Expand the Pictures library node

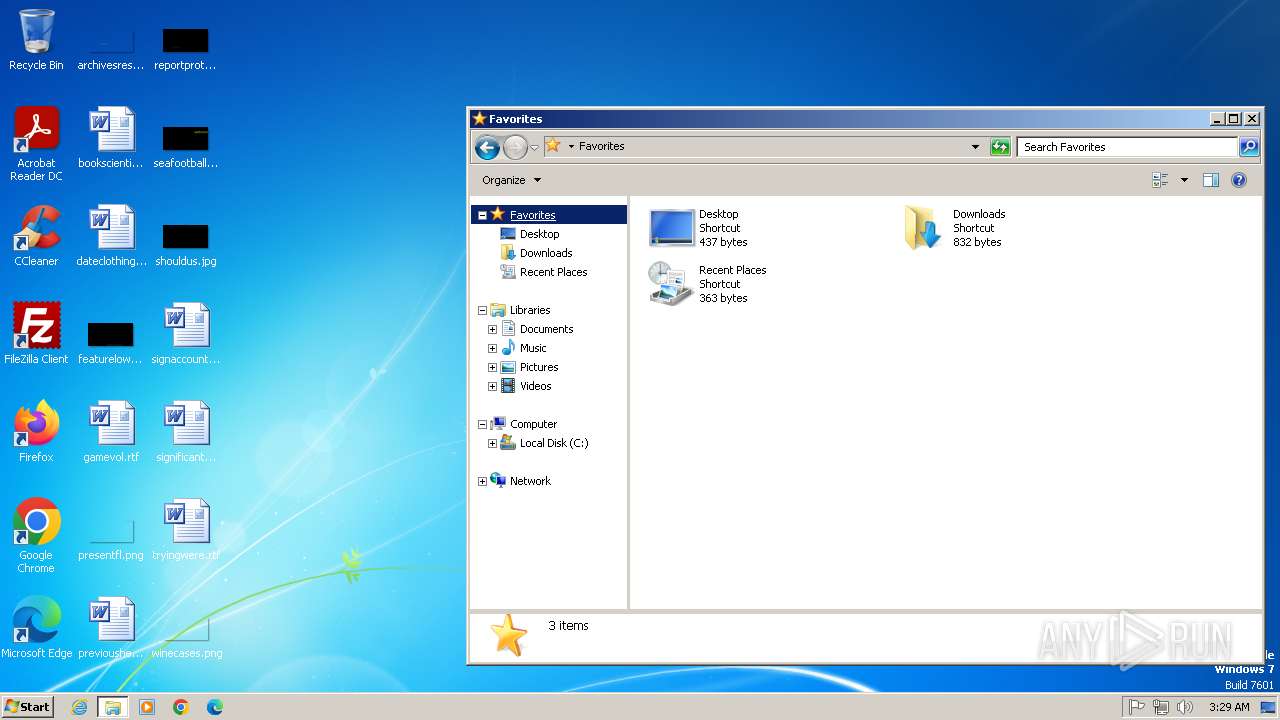(x=492, y=367)
